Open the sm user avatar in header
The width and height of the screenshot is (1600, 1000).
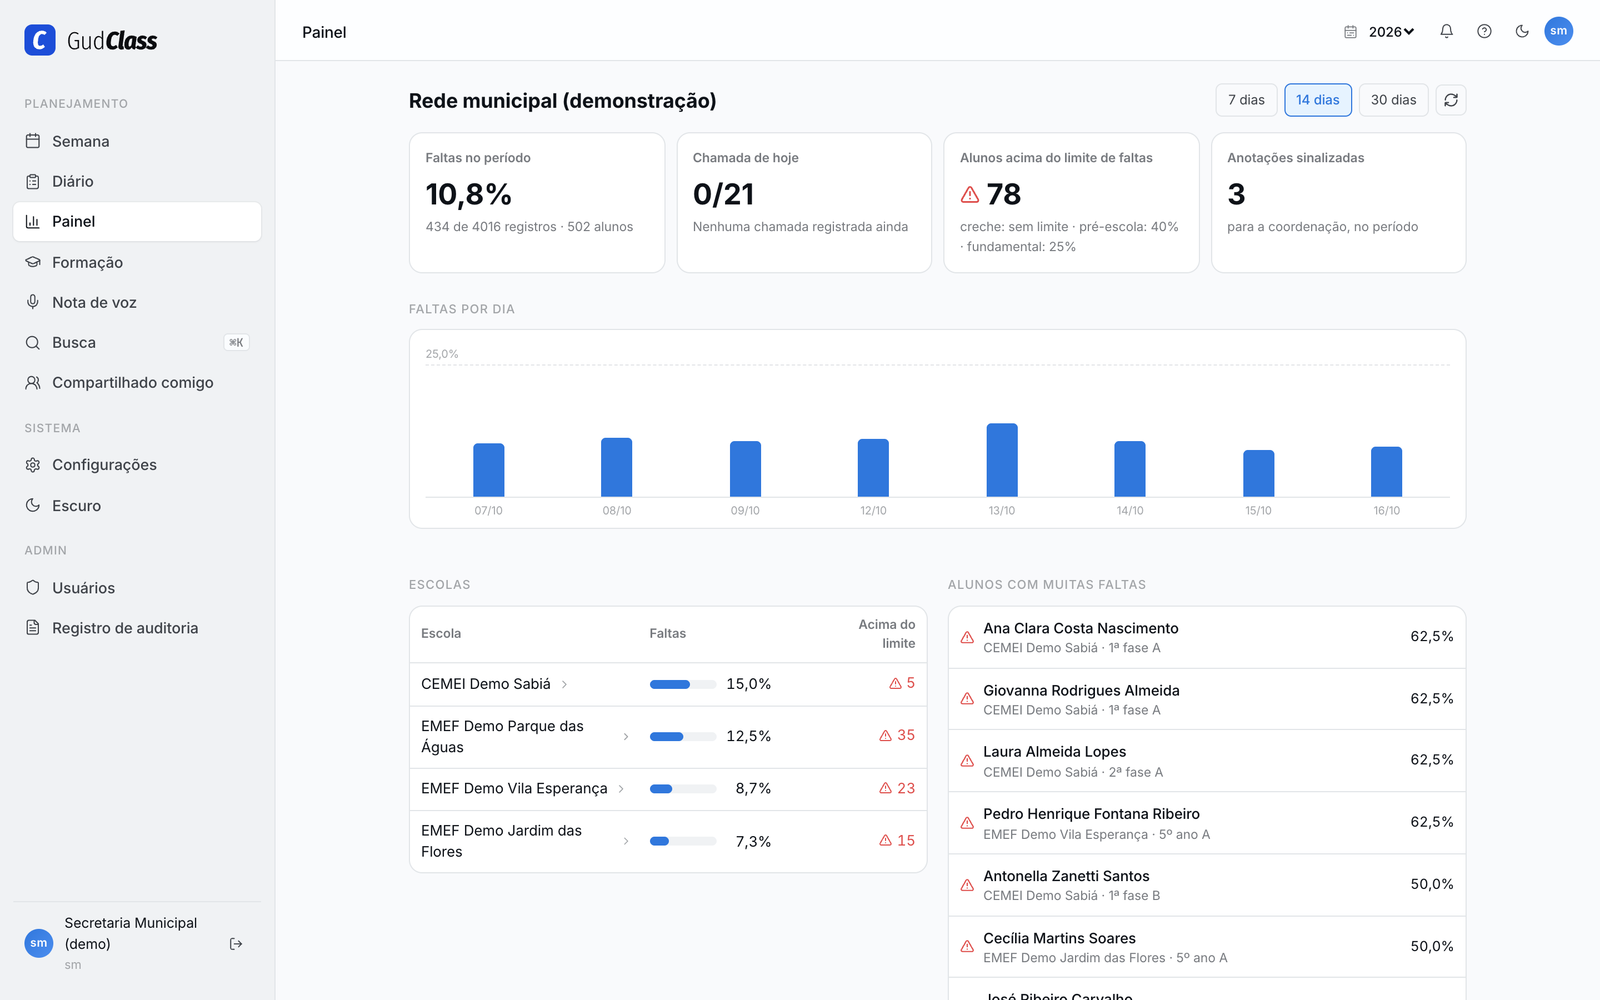coord(1558,31)
